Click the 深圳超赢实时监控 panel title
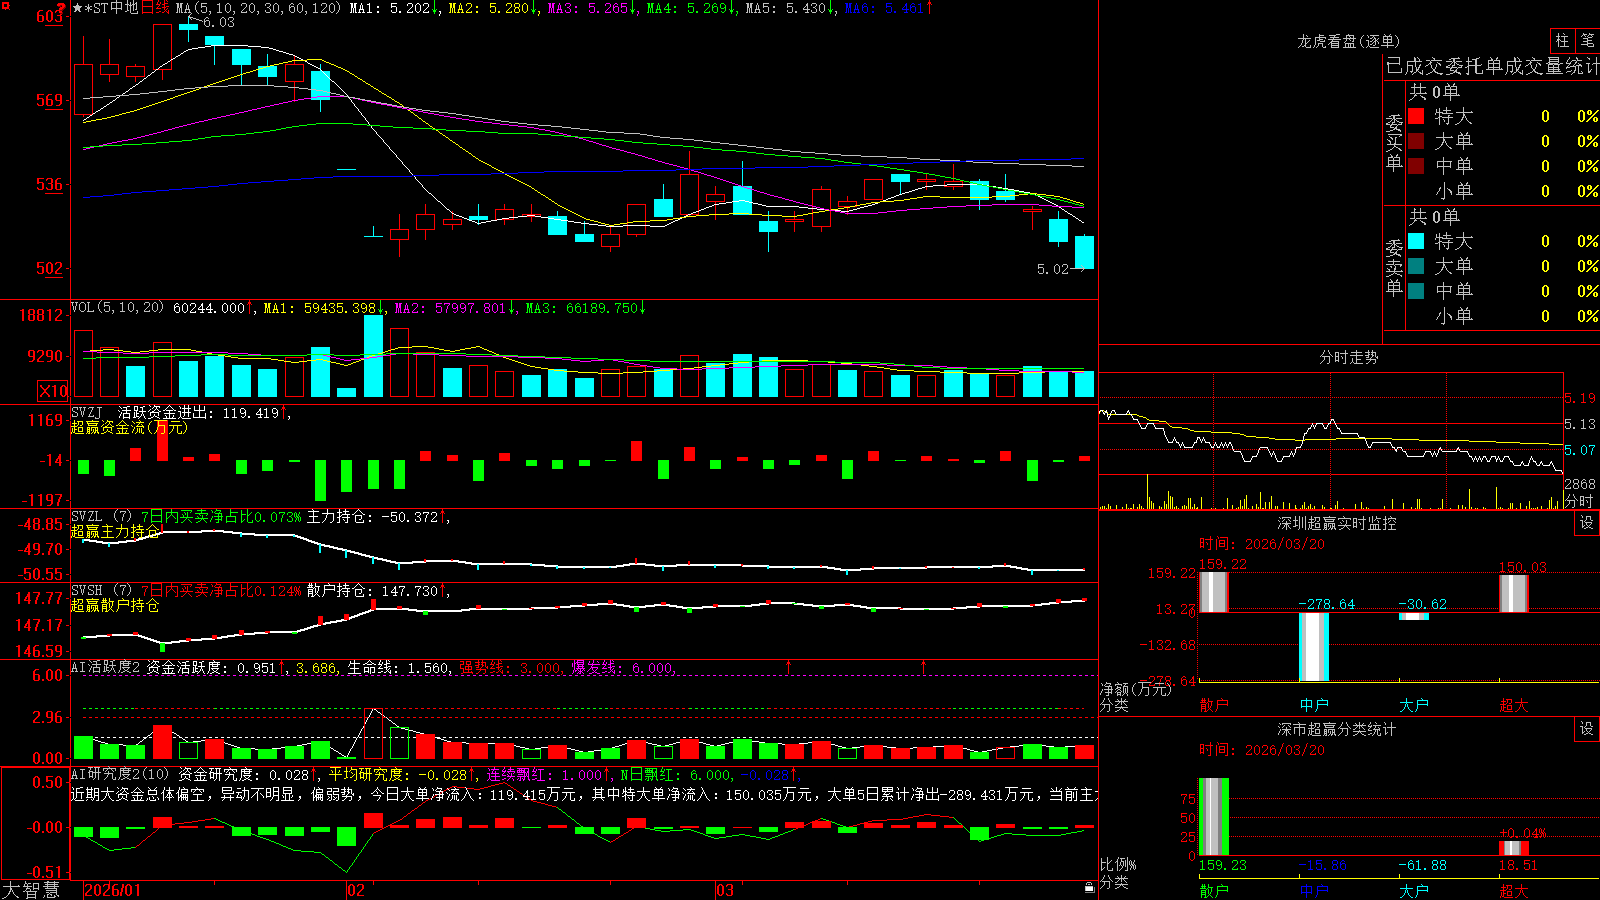The image size is (1600, 900). tap(1337, 523)
